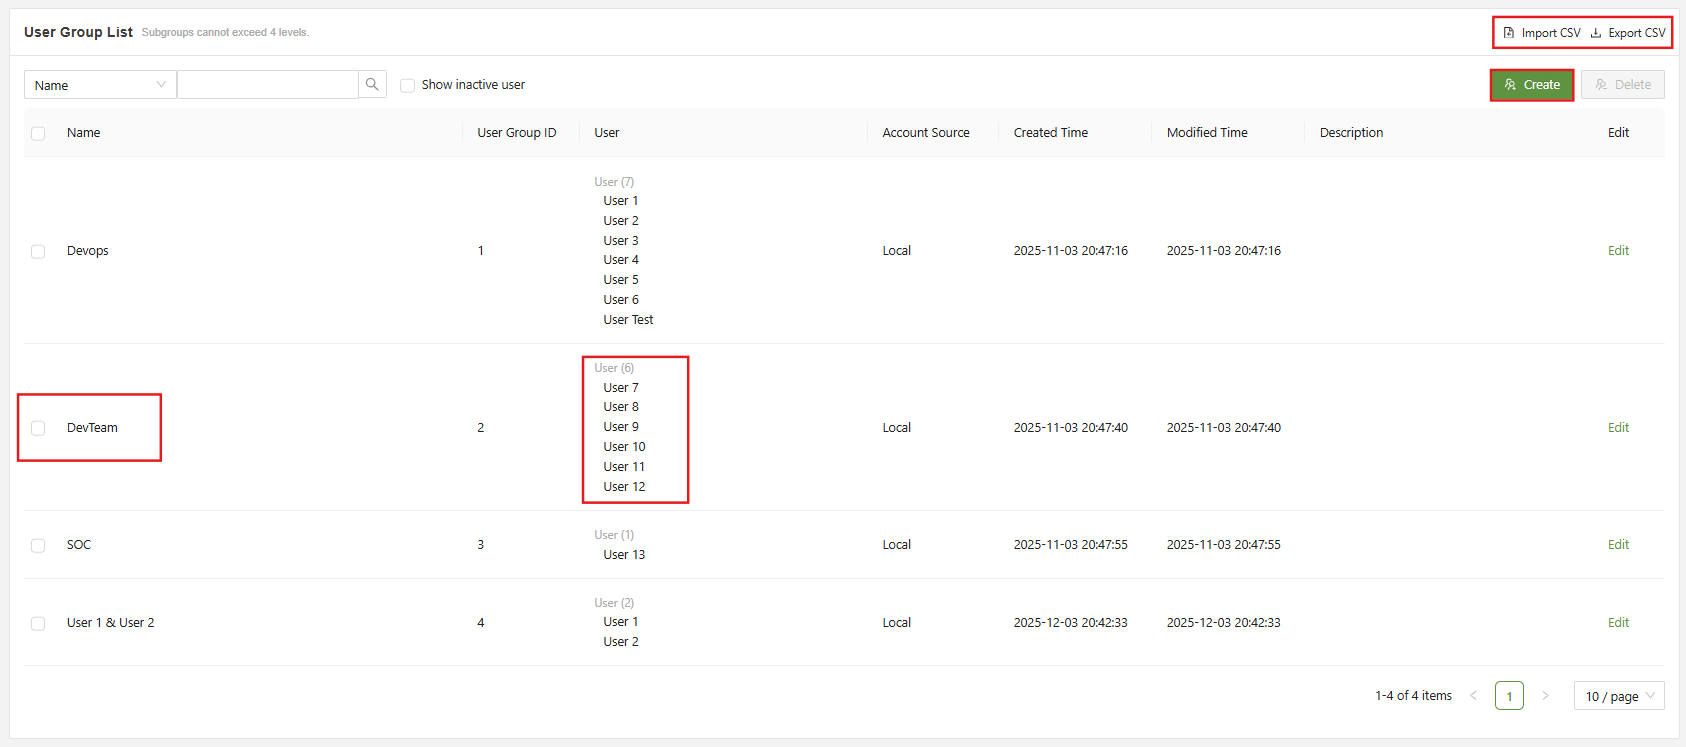Select the DevTeam row checkbox
This screenshot has height=747, width=1686.
pyautogui.click(x=38, y=428)
